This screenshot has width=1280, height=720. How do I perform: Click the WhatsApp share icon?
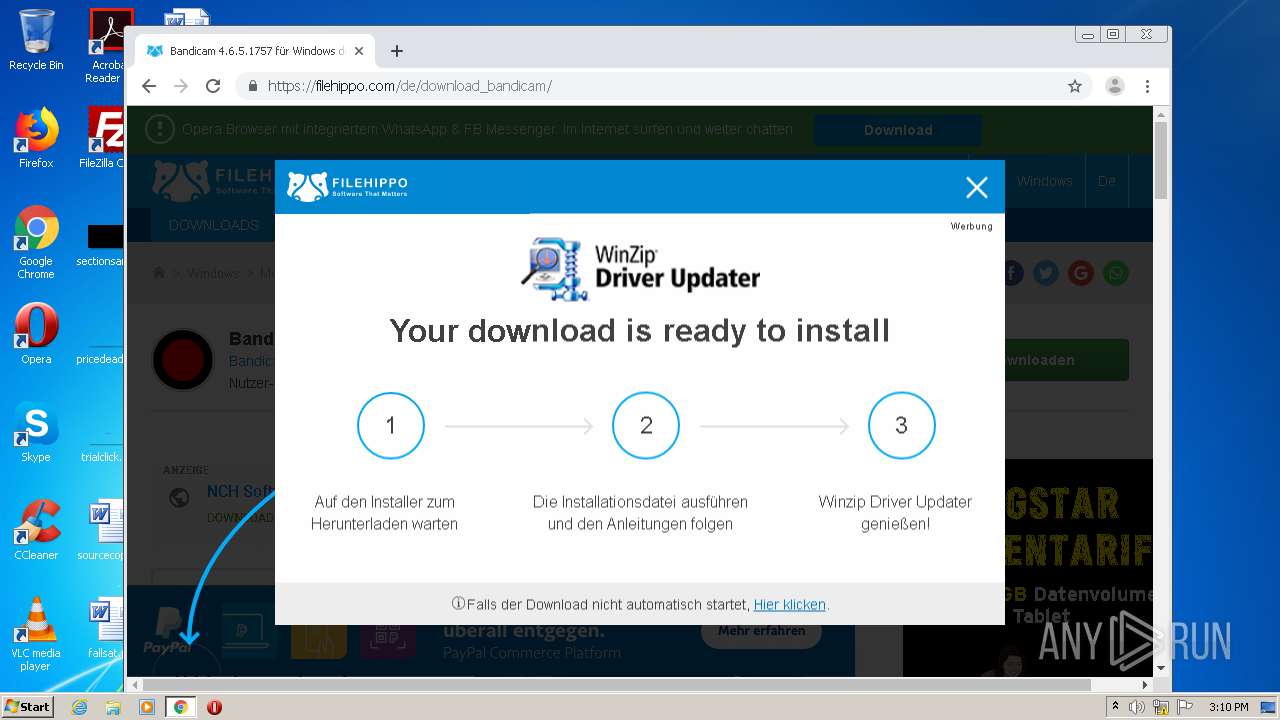coord(1115,273)
